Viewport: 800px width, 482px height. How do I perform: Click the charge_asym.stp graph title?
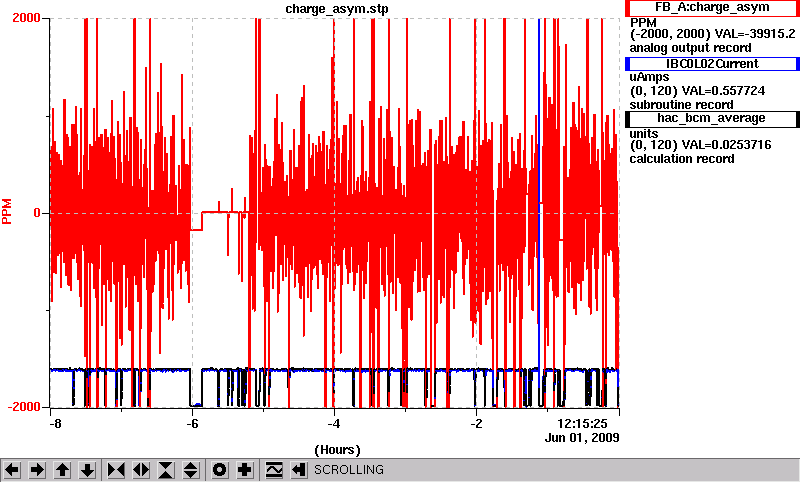[x=337, y=9]
